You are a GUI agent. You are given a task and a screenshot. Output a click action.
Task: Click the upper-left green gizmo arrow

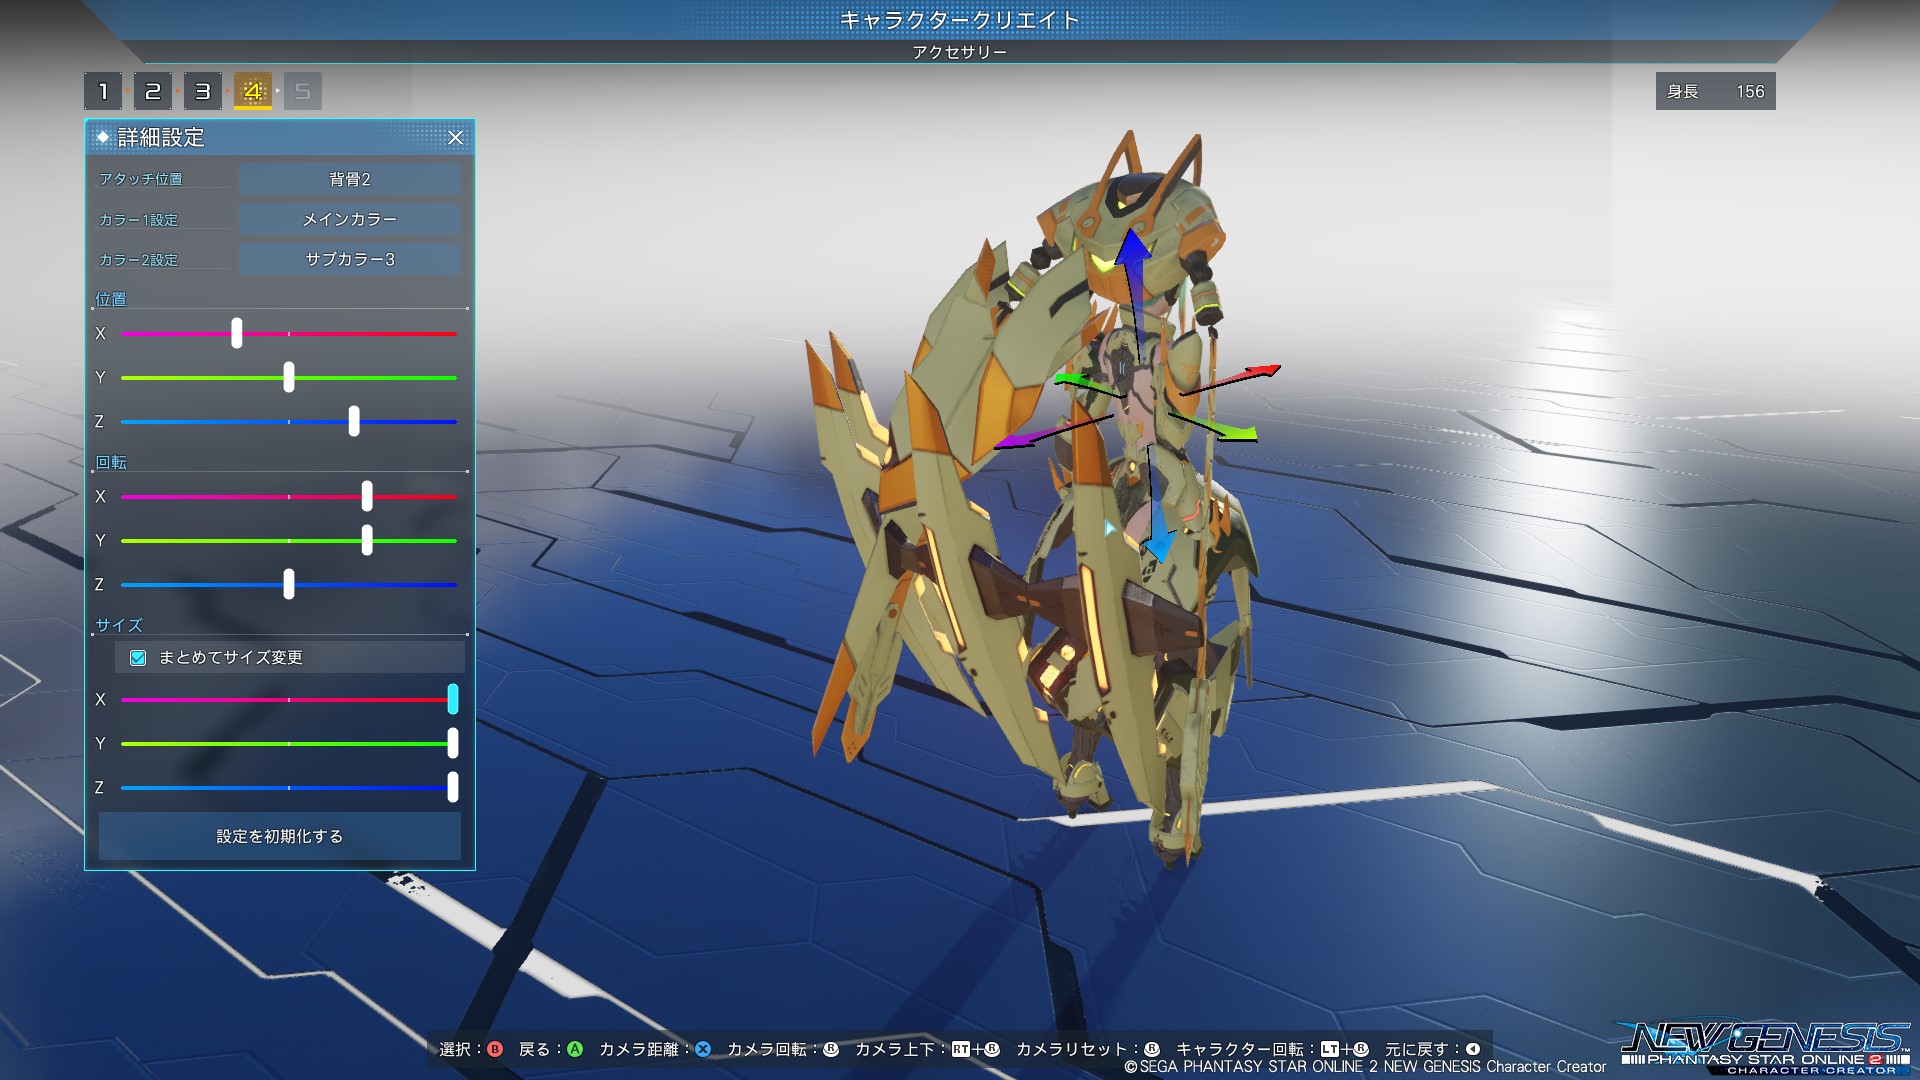click(x=1068, y=379)
